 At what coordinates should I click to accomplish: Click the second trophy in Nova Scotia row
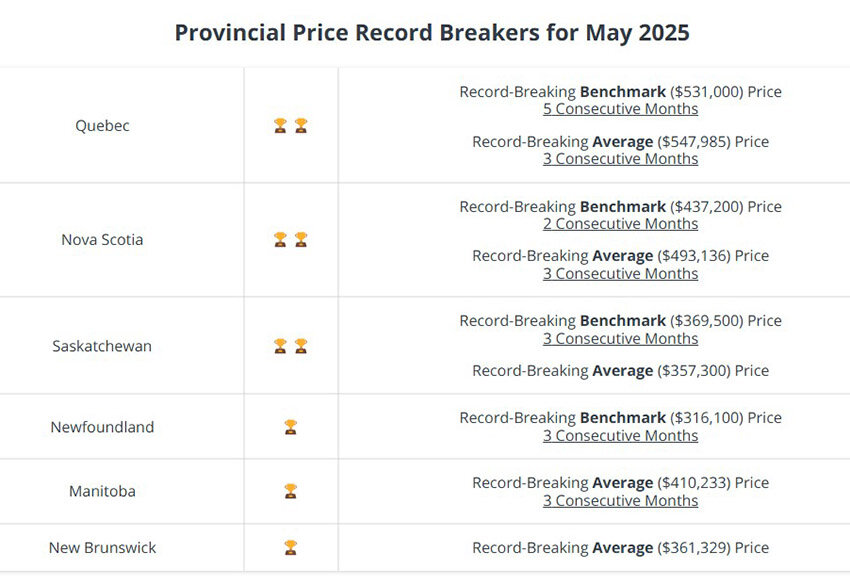point(301,240)
